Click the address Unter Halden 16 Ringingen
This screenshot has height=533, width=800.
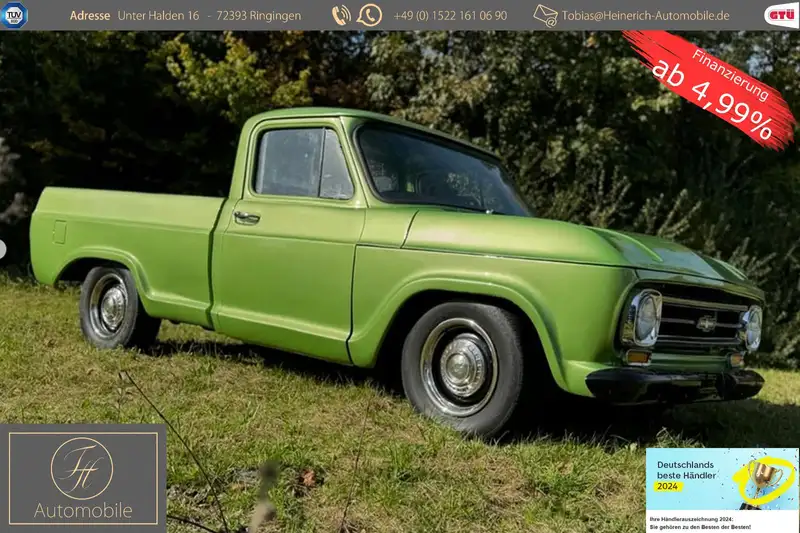point(209,16)
